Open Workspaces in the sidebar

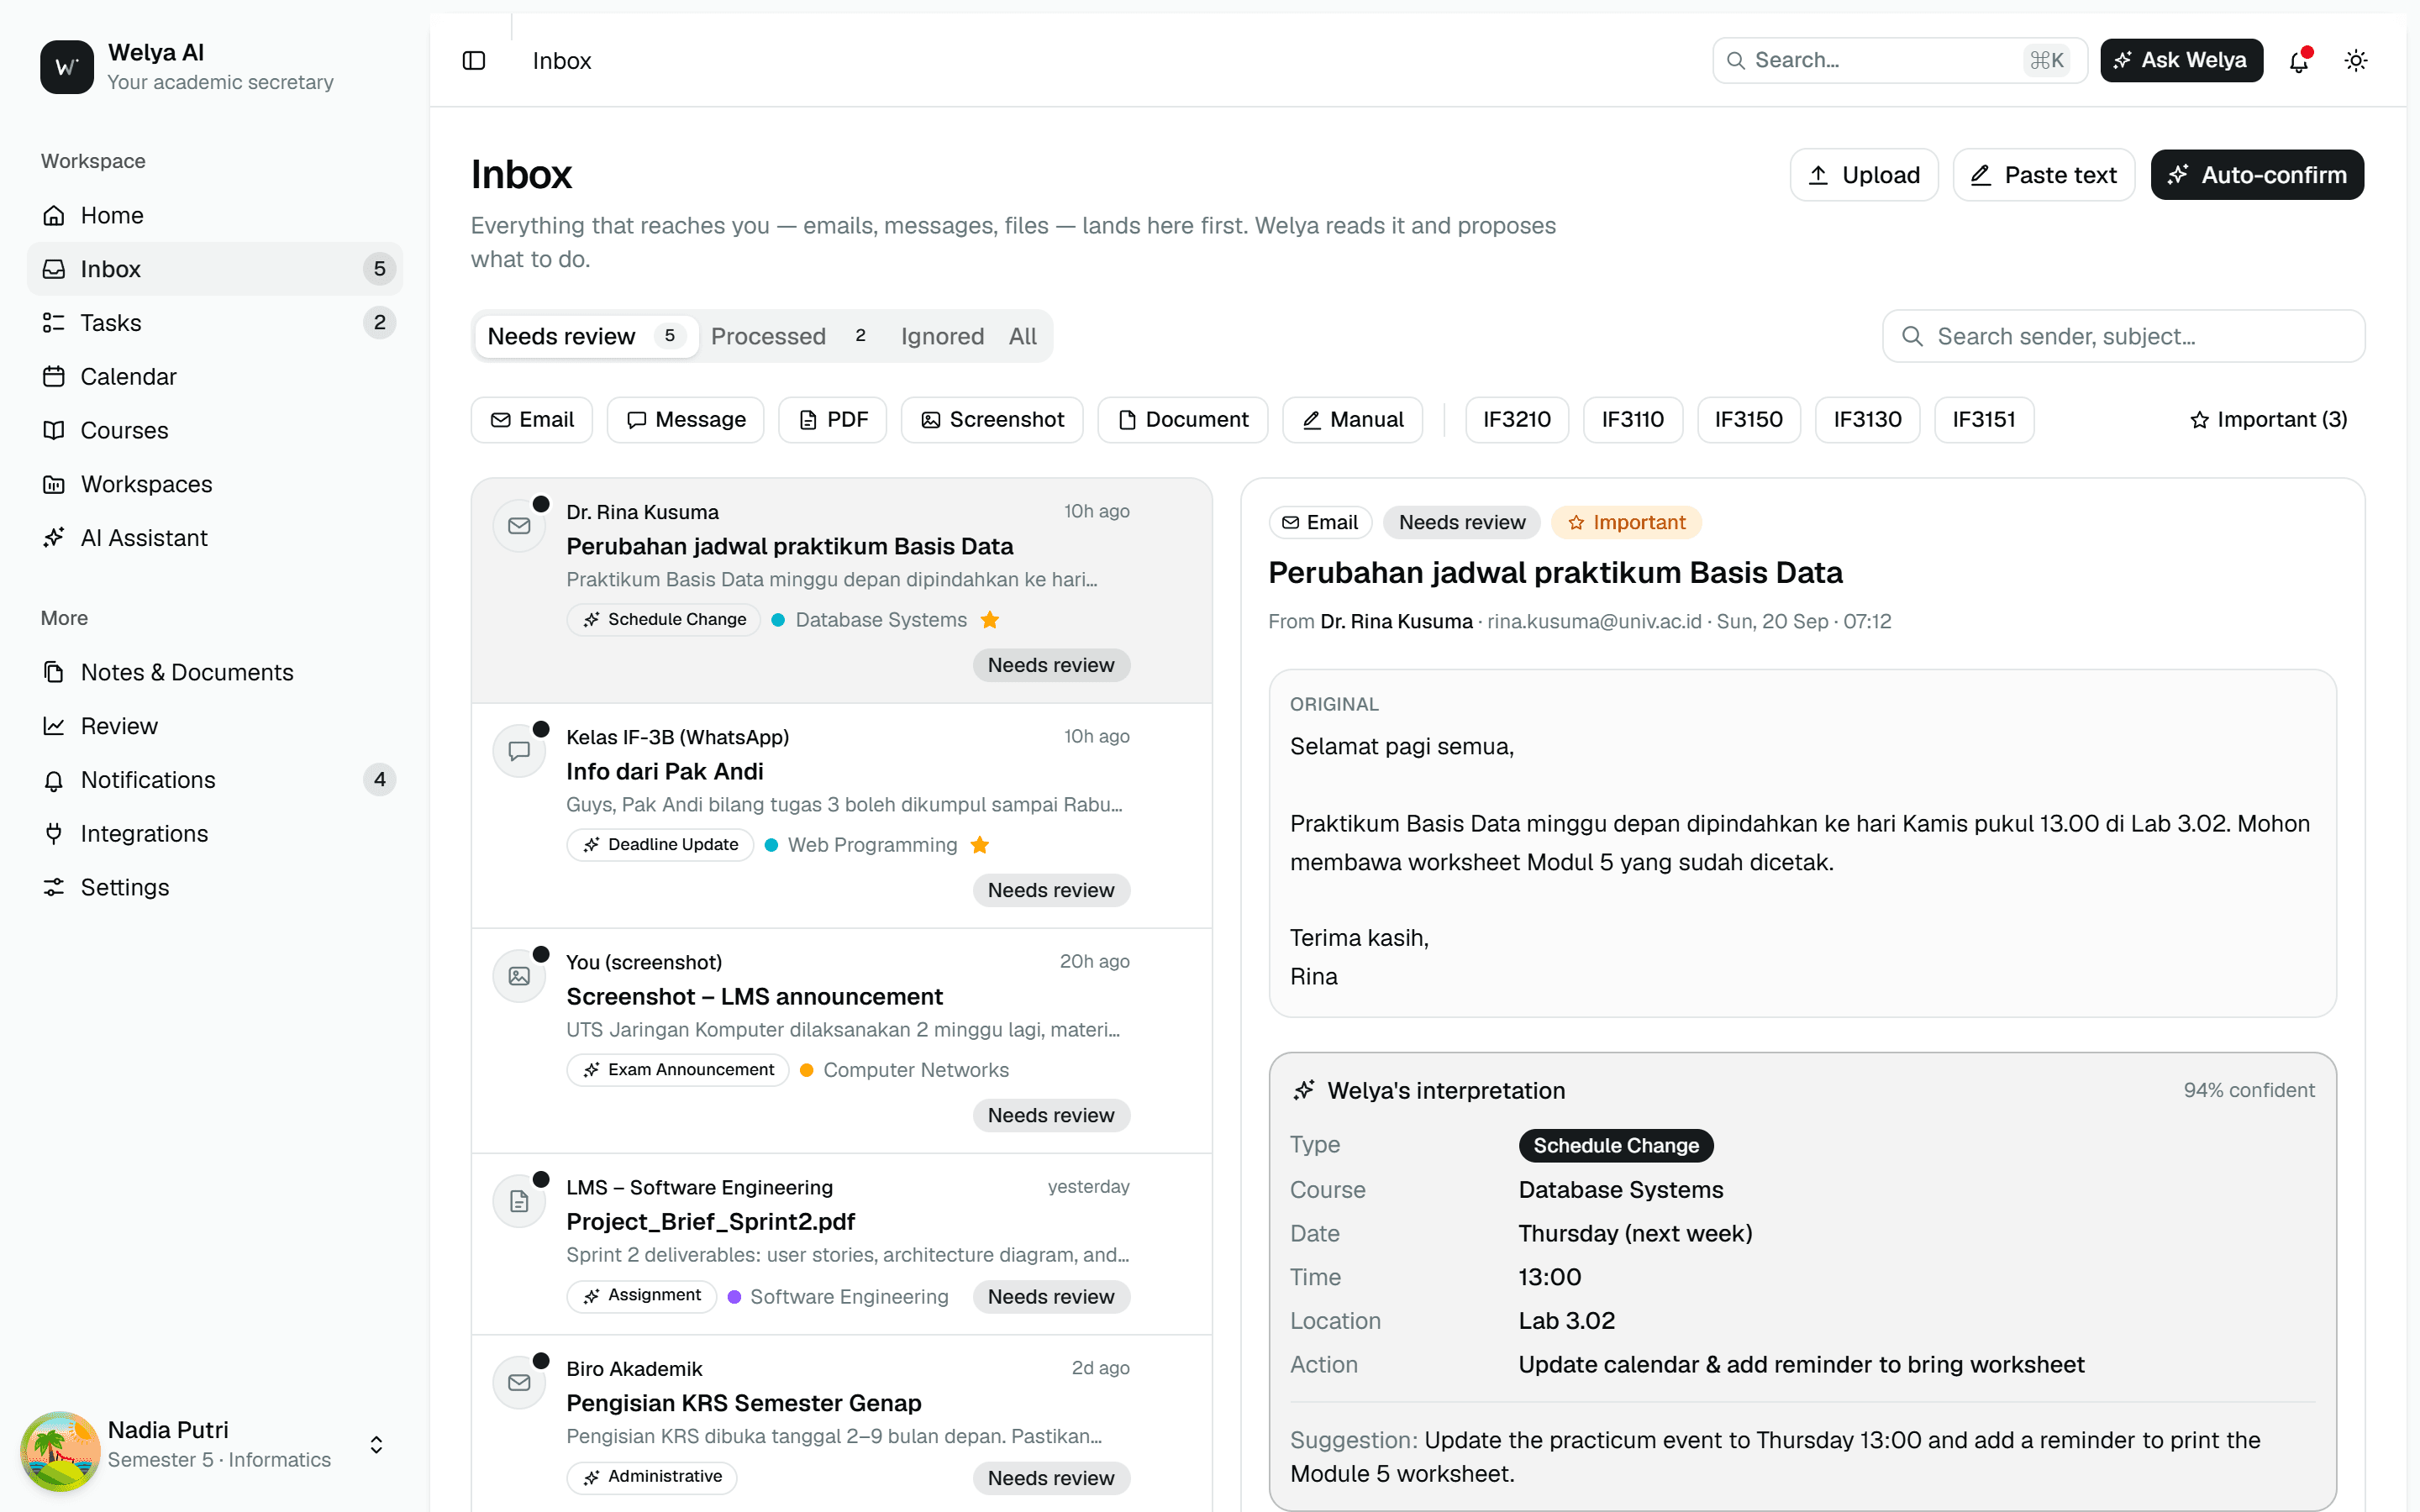[215, 484]
